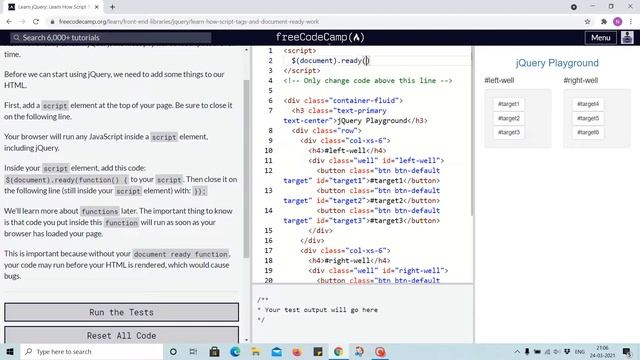Click the #left-well heading in preview

[x=499, y=80]
